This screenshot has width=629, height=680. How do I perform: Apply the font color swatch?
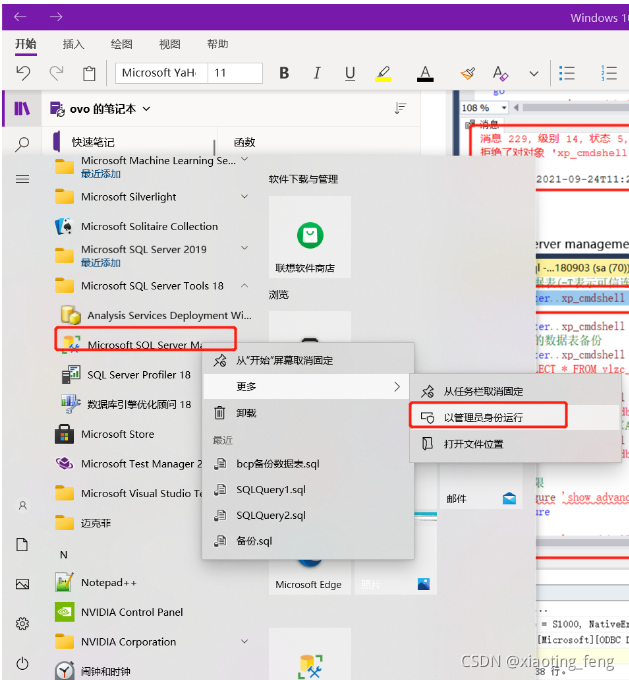(x=425, y=73)
